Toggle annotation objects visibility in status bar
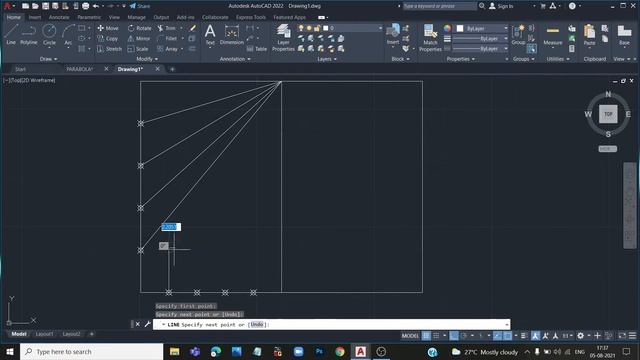 [x=535, y=336]
